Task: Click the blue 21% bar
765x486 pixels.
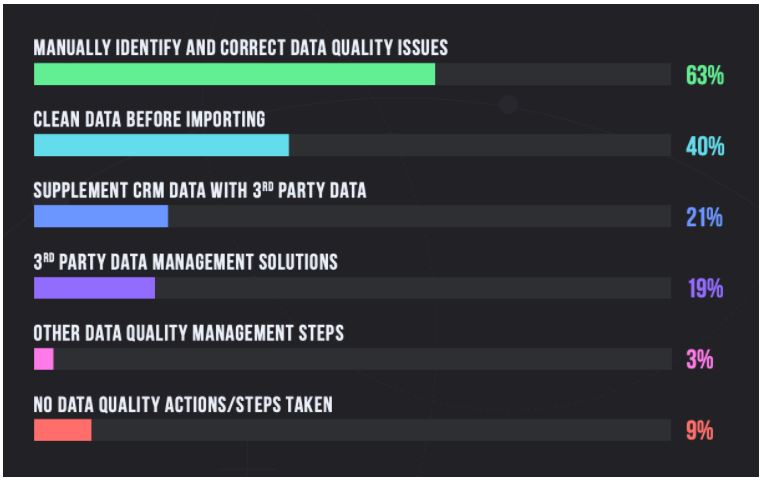Action: [101, 216]
